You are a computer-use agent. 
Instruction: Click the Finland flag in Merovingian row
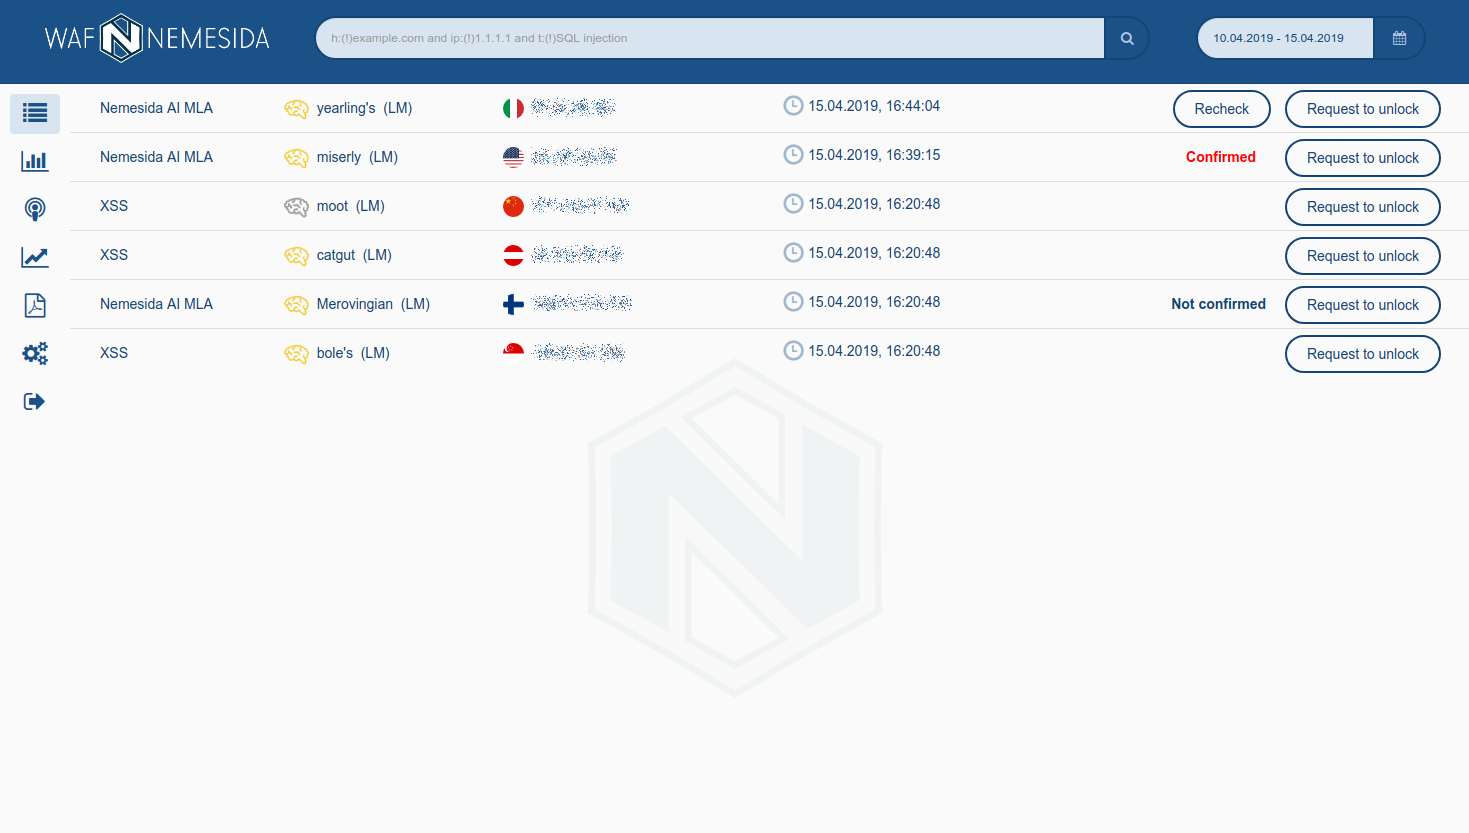(513, 304)
